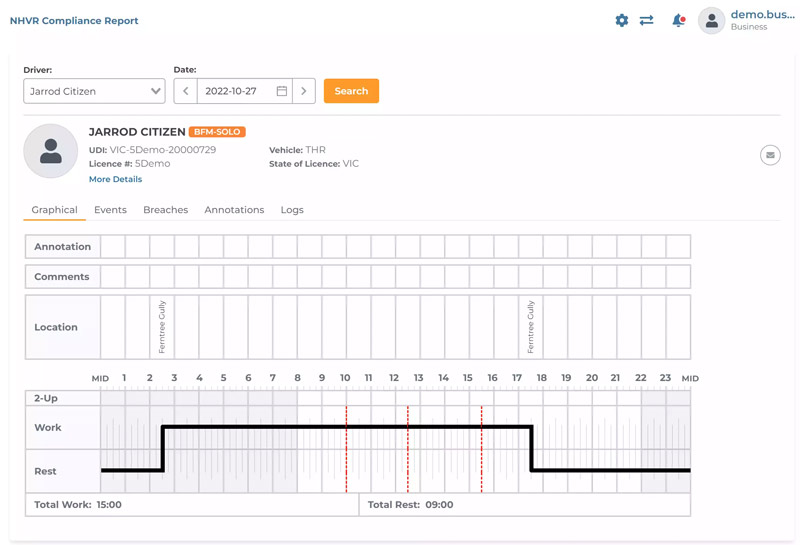
Task: Open the calendar date picker icon
Action: 282,91
